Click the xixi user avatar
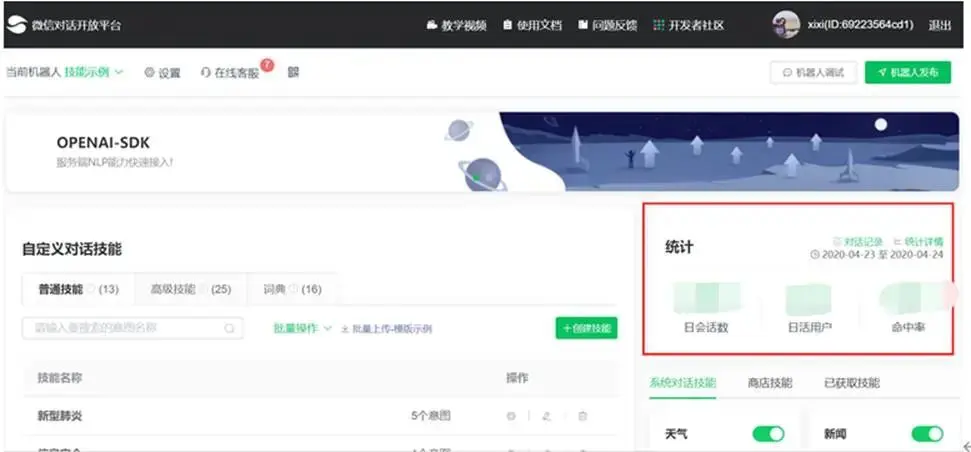Image resolution: width=971 pixels, height=452 pixels. [x=786, y=25]
